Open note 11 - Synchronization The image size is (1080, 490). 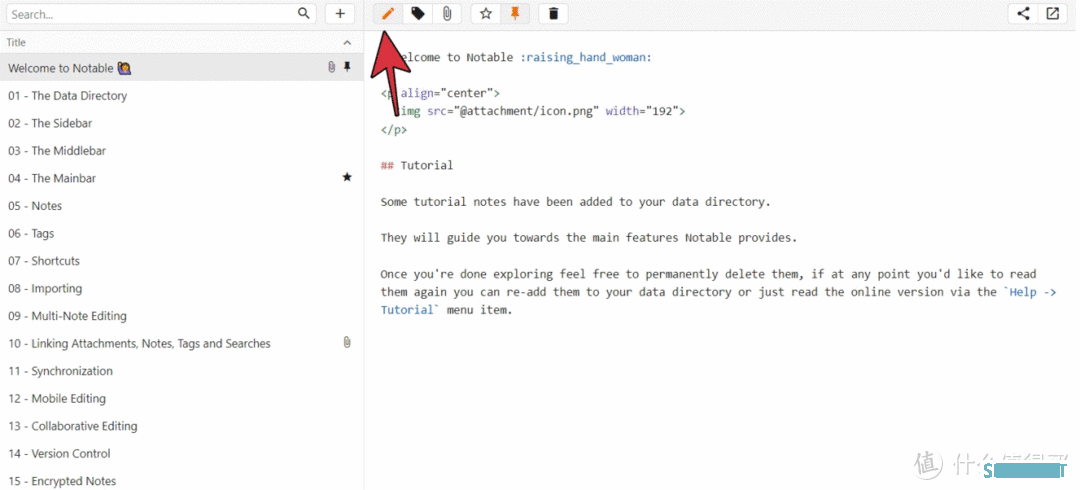click(x=182, y=371)
